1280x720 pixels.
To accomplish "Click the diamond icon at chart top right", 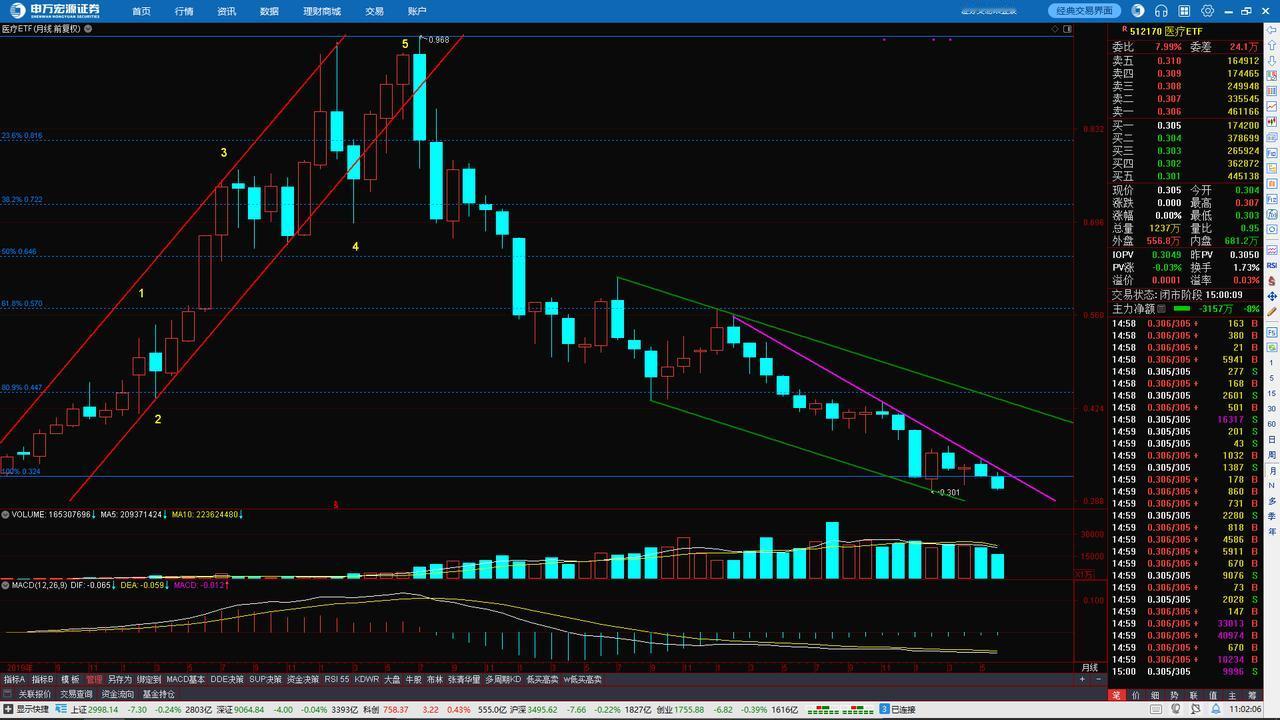I will [x=1055, y=29].
